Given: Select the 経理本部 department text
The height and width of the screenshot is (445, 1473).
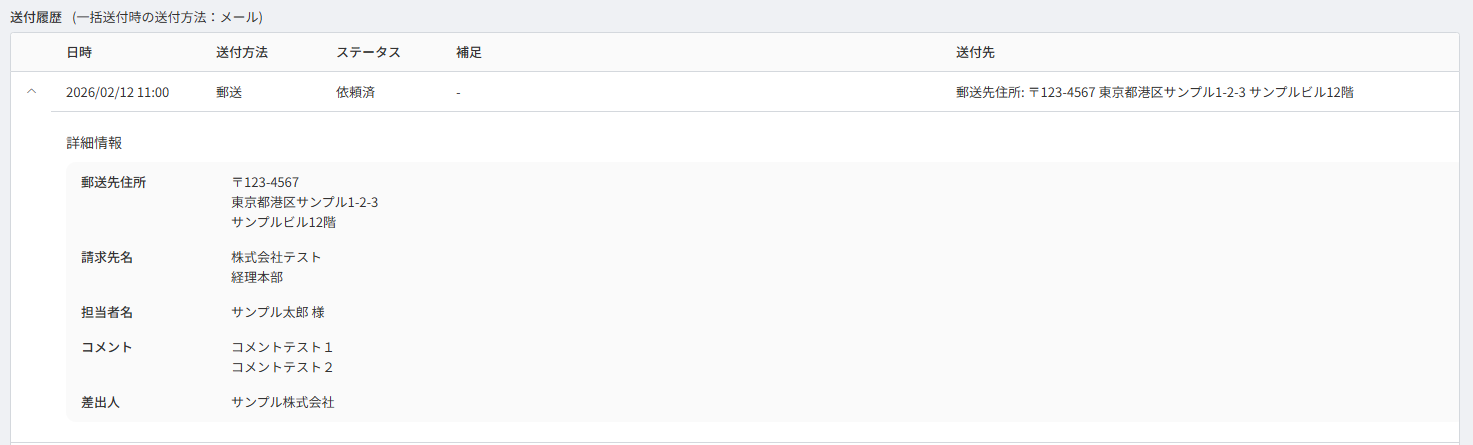Looking at the screenshot, I should click(x=257, y=277).
